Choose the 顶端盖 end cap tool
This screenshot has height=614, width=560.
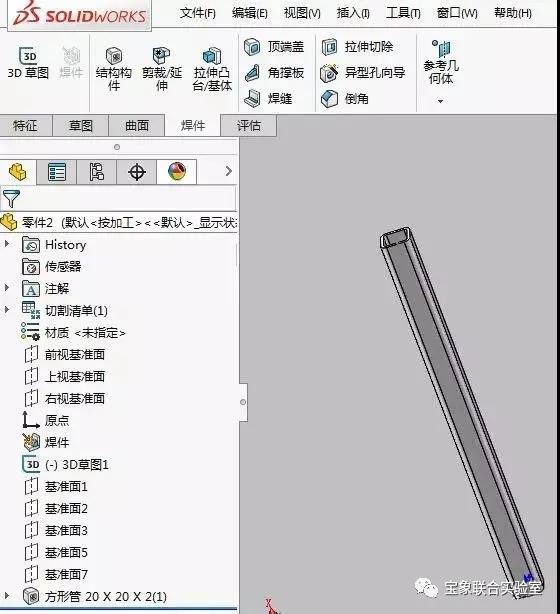pos(274,47)
